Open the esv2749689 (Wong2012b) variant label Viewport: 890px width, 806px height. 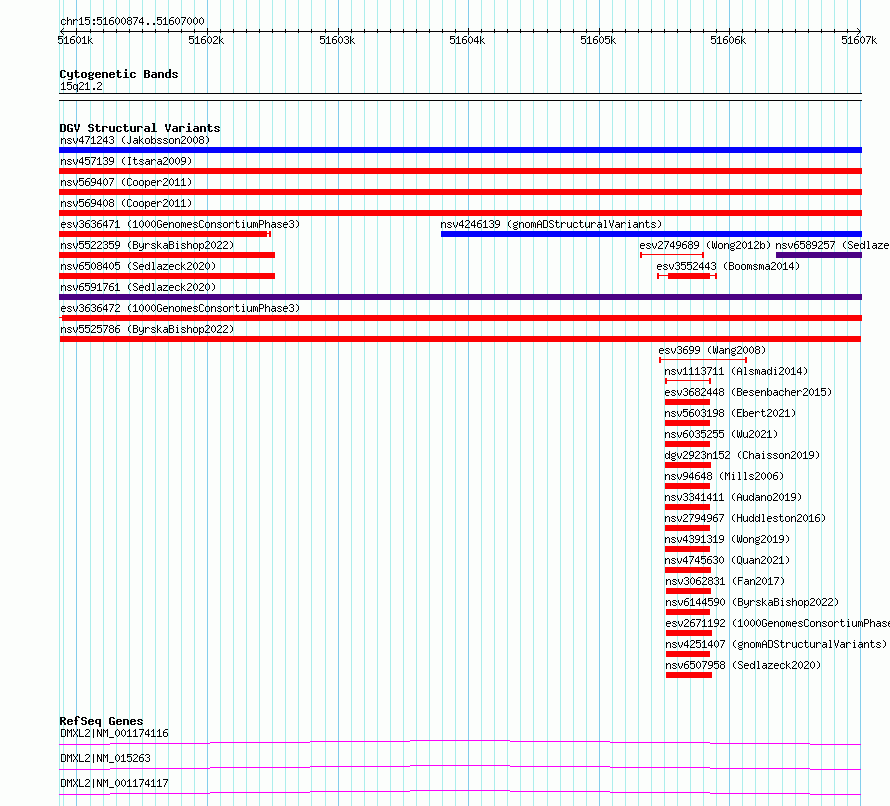click(x=705, y=245)
